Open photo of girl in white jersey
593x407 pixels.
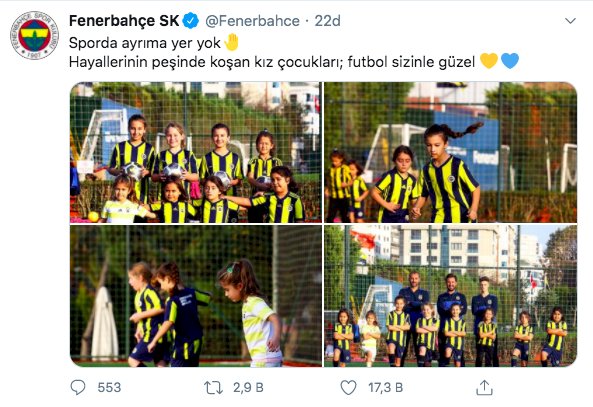196,296
